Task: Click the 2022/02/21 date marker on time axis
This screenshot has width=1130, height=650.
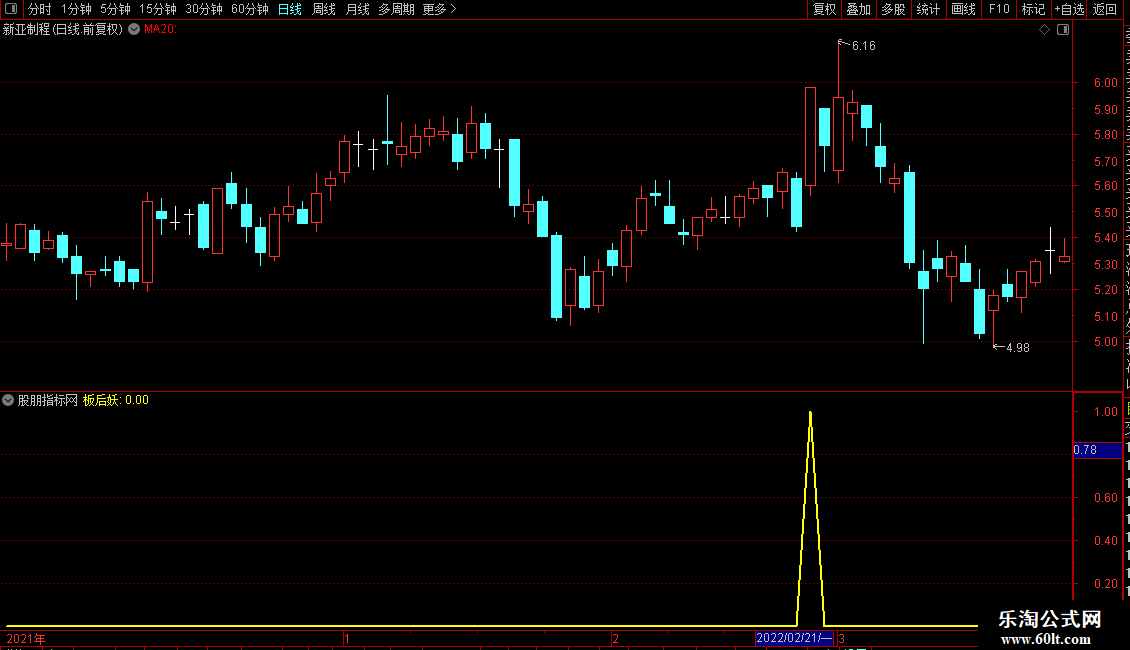Action: coord(794,638)
